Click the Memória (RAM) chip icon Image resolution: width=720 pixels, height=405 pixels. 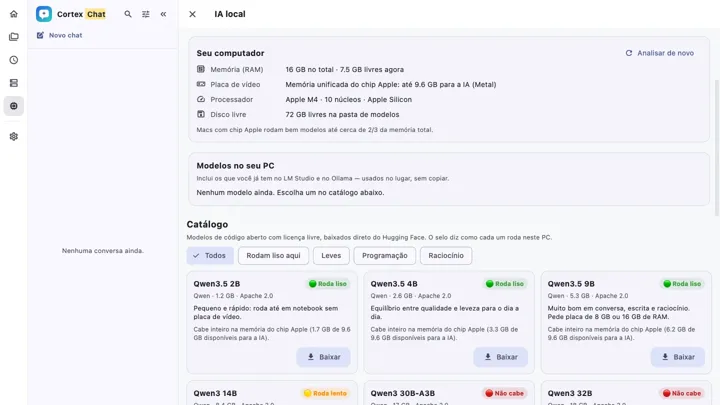coord(201,69)
